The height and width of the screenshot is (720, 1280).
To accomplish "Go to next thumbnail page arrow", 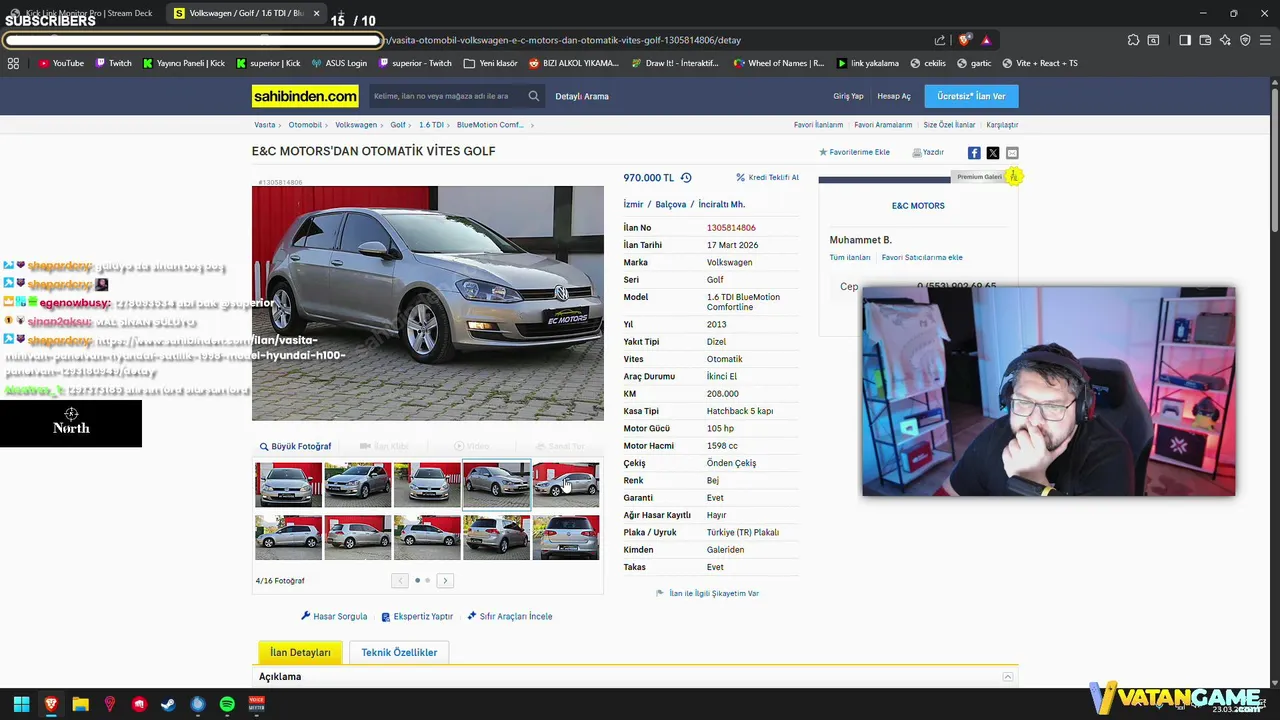I will 445,580.
